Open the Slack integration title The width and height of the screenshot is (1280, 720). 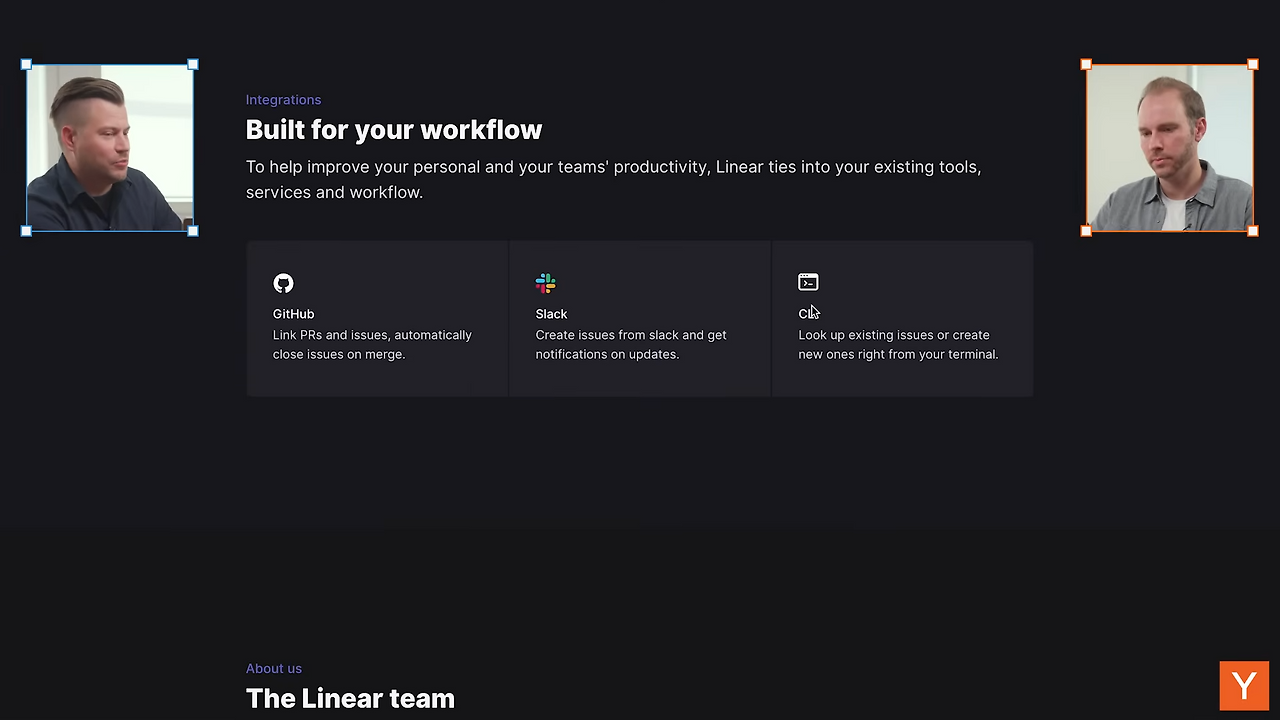click(x=551, y=314)
